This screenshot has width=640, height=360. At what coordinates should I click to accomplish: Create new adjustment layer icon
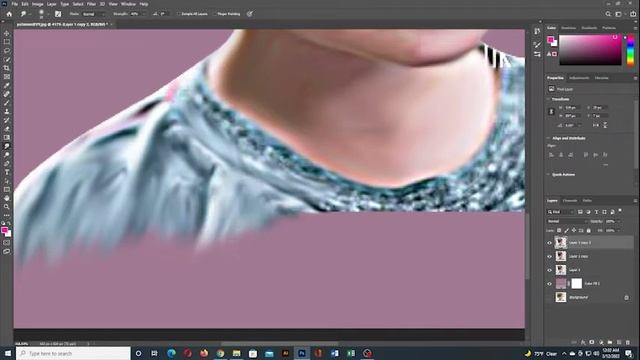pos(601,342)
